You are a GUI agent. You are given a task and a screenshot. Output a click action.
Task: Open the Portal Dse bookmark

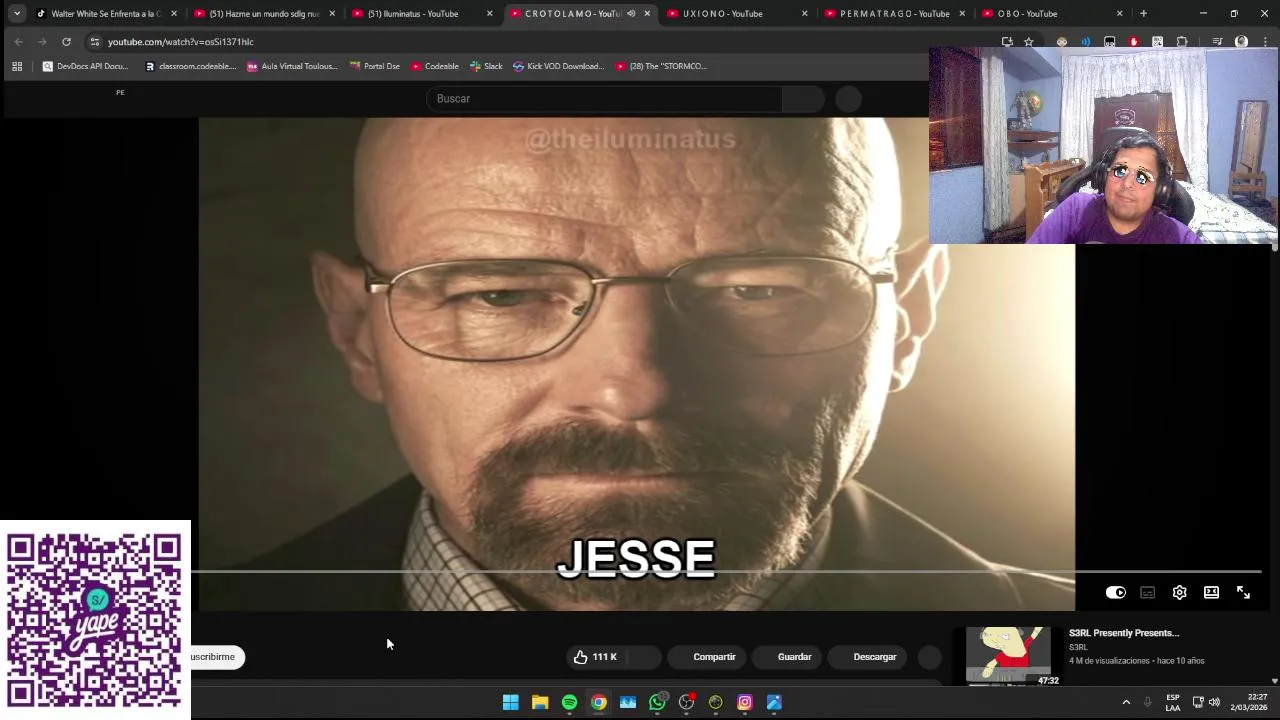point(375,66)
